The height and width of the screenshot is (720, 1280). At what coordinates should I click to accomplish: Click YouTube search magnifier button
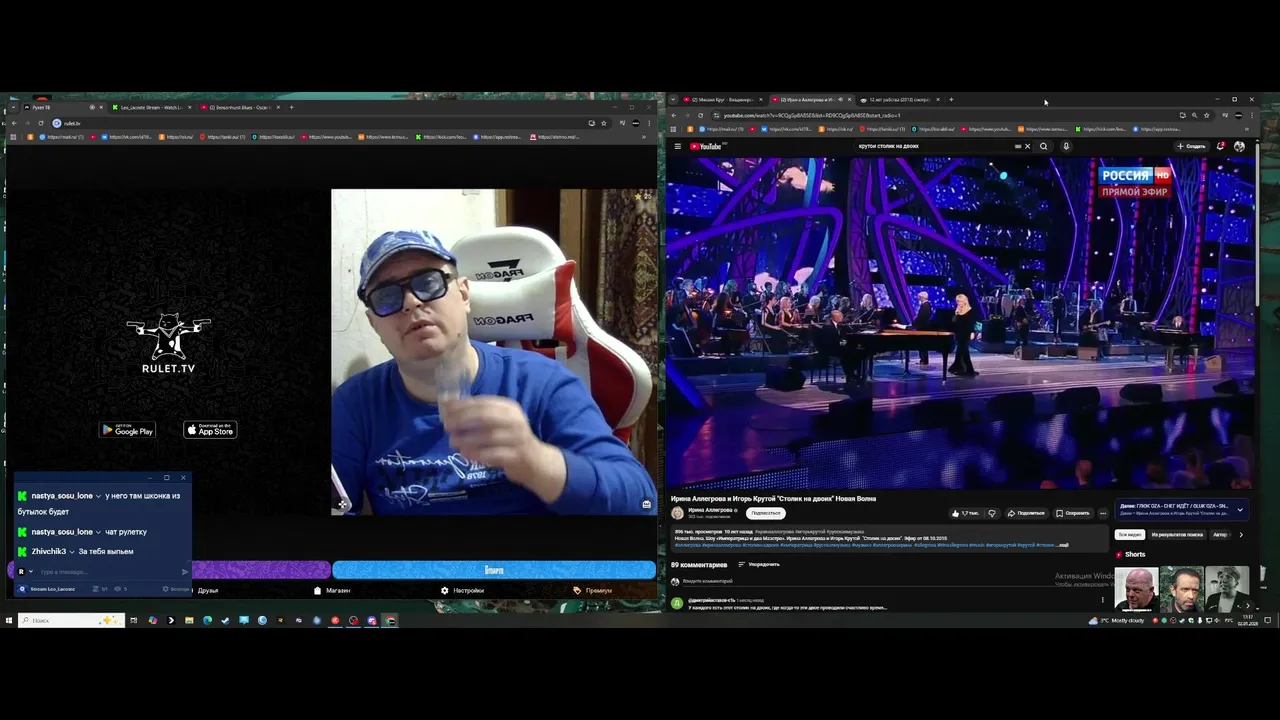[x=1043, y=146]
